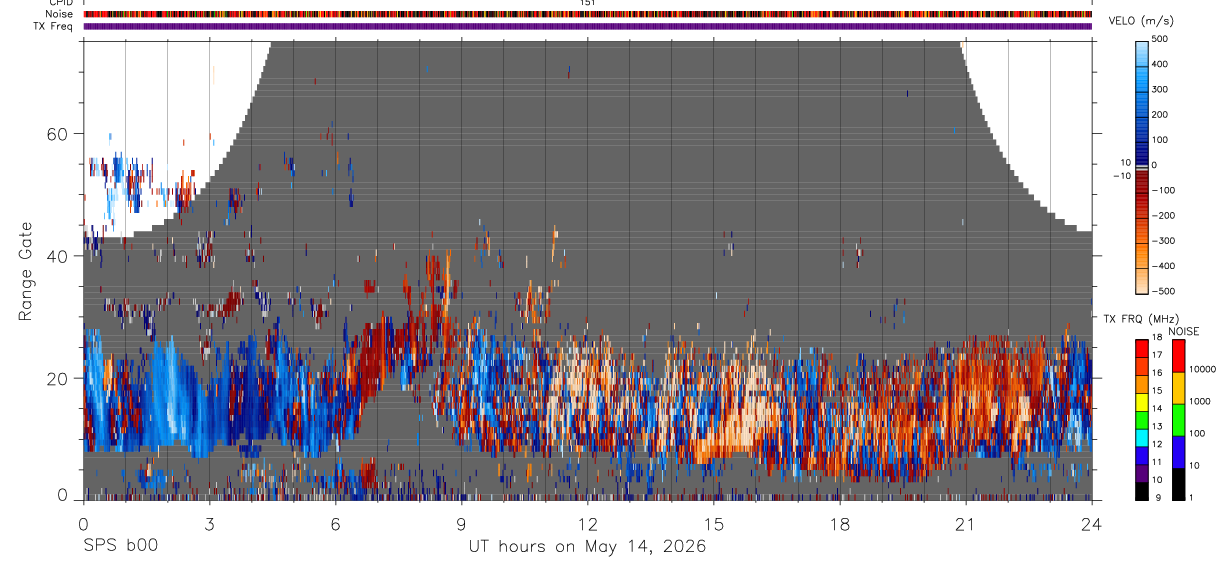Click the SPS b00 label
The width and height of the screenshot is (1228, 567).
coord(121,547)
